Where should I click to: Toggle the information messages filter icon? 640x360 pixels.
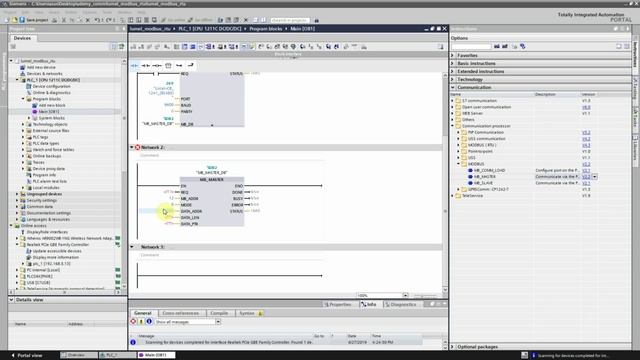pyautogui.click(x=149, y=322)
